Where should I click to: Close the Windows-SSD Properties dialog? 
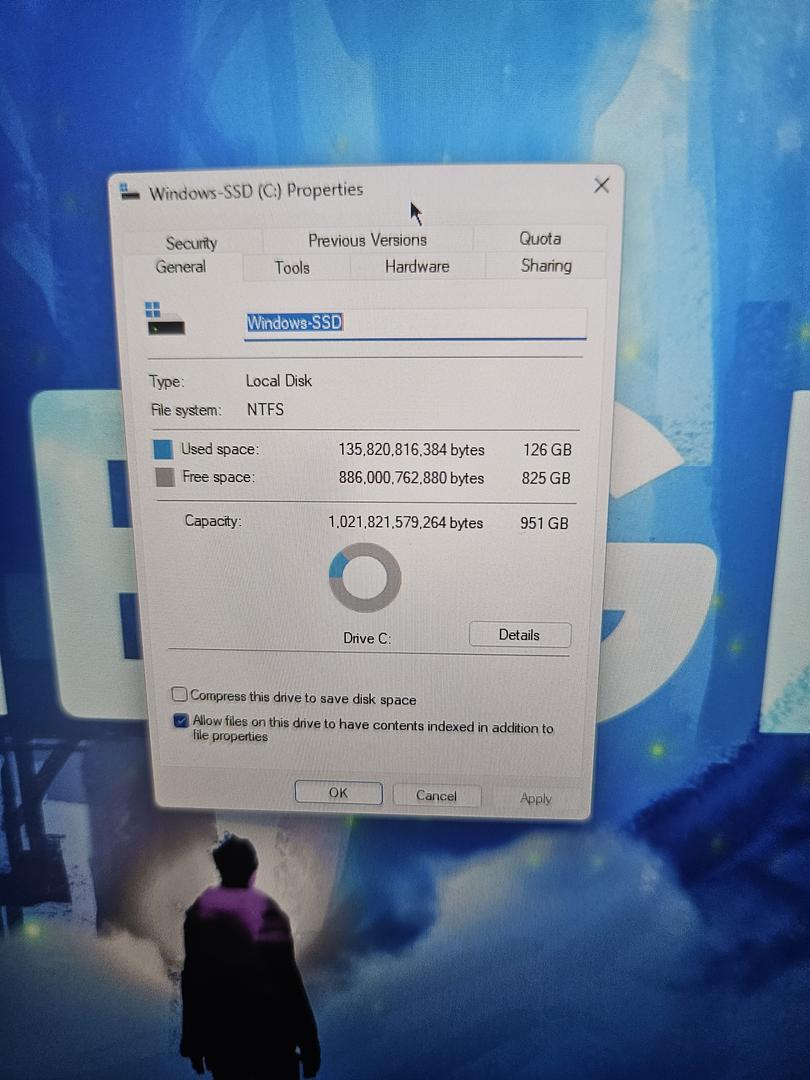(601, 185)
